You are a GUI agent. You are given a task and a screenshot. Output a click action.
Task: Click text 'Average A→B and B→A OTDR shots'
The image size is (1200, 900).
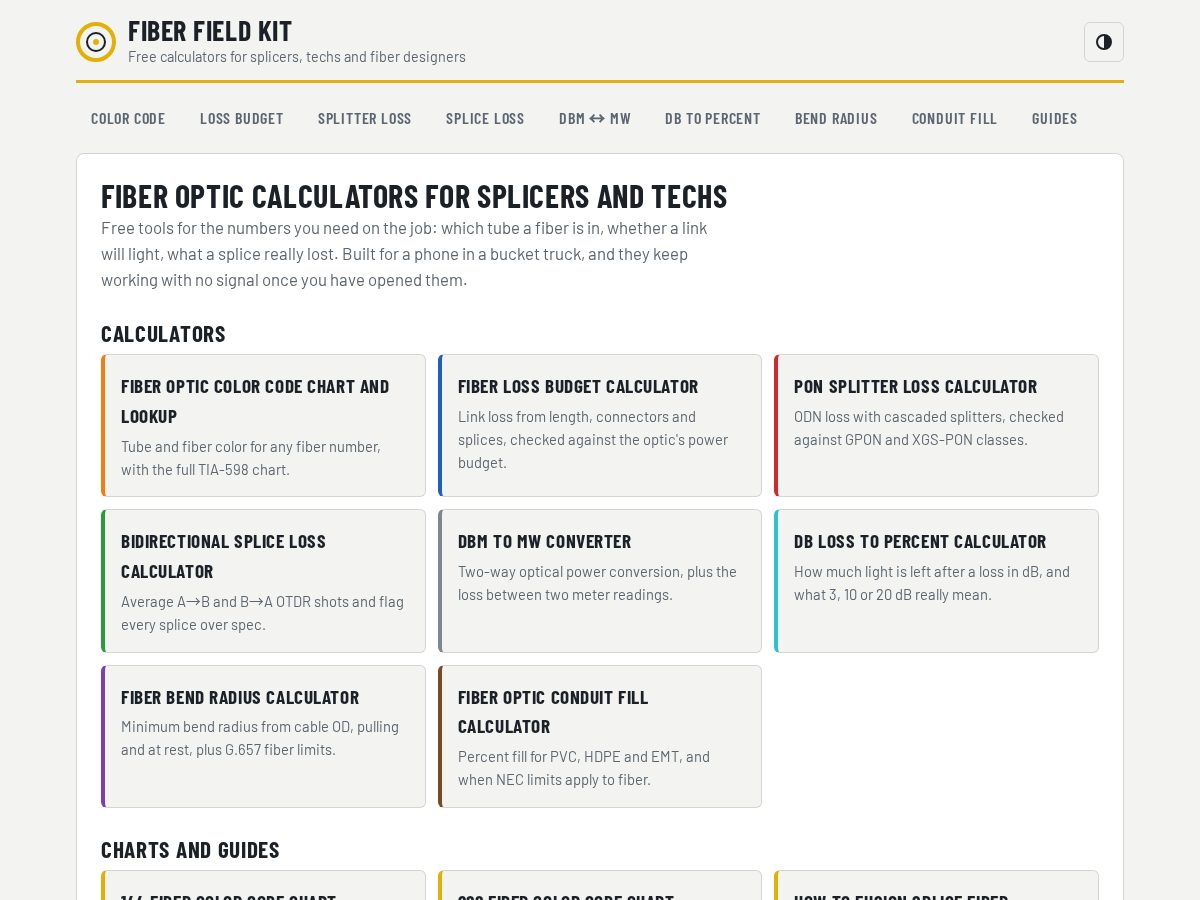(x=262, y=613)
